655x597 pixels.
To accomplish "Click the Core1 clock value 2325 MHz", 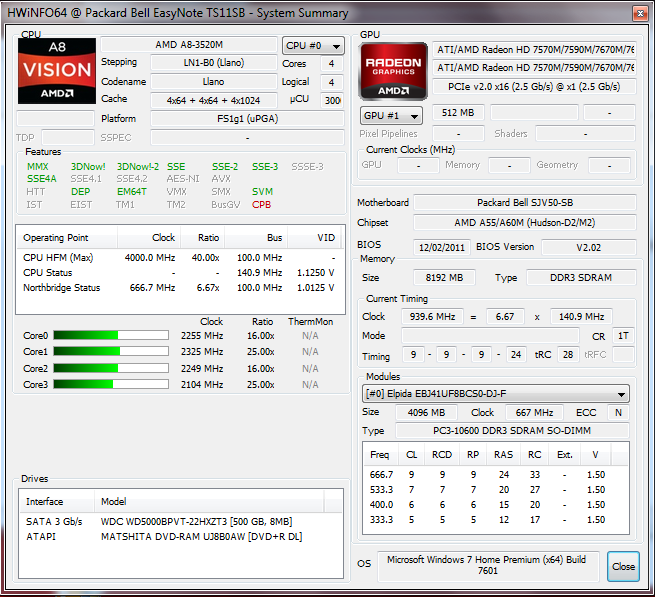I will (202, 352).
